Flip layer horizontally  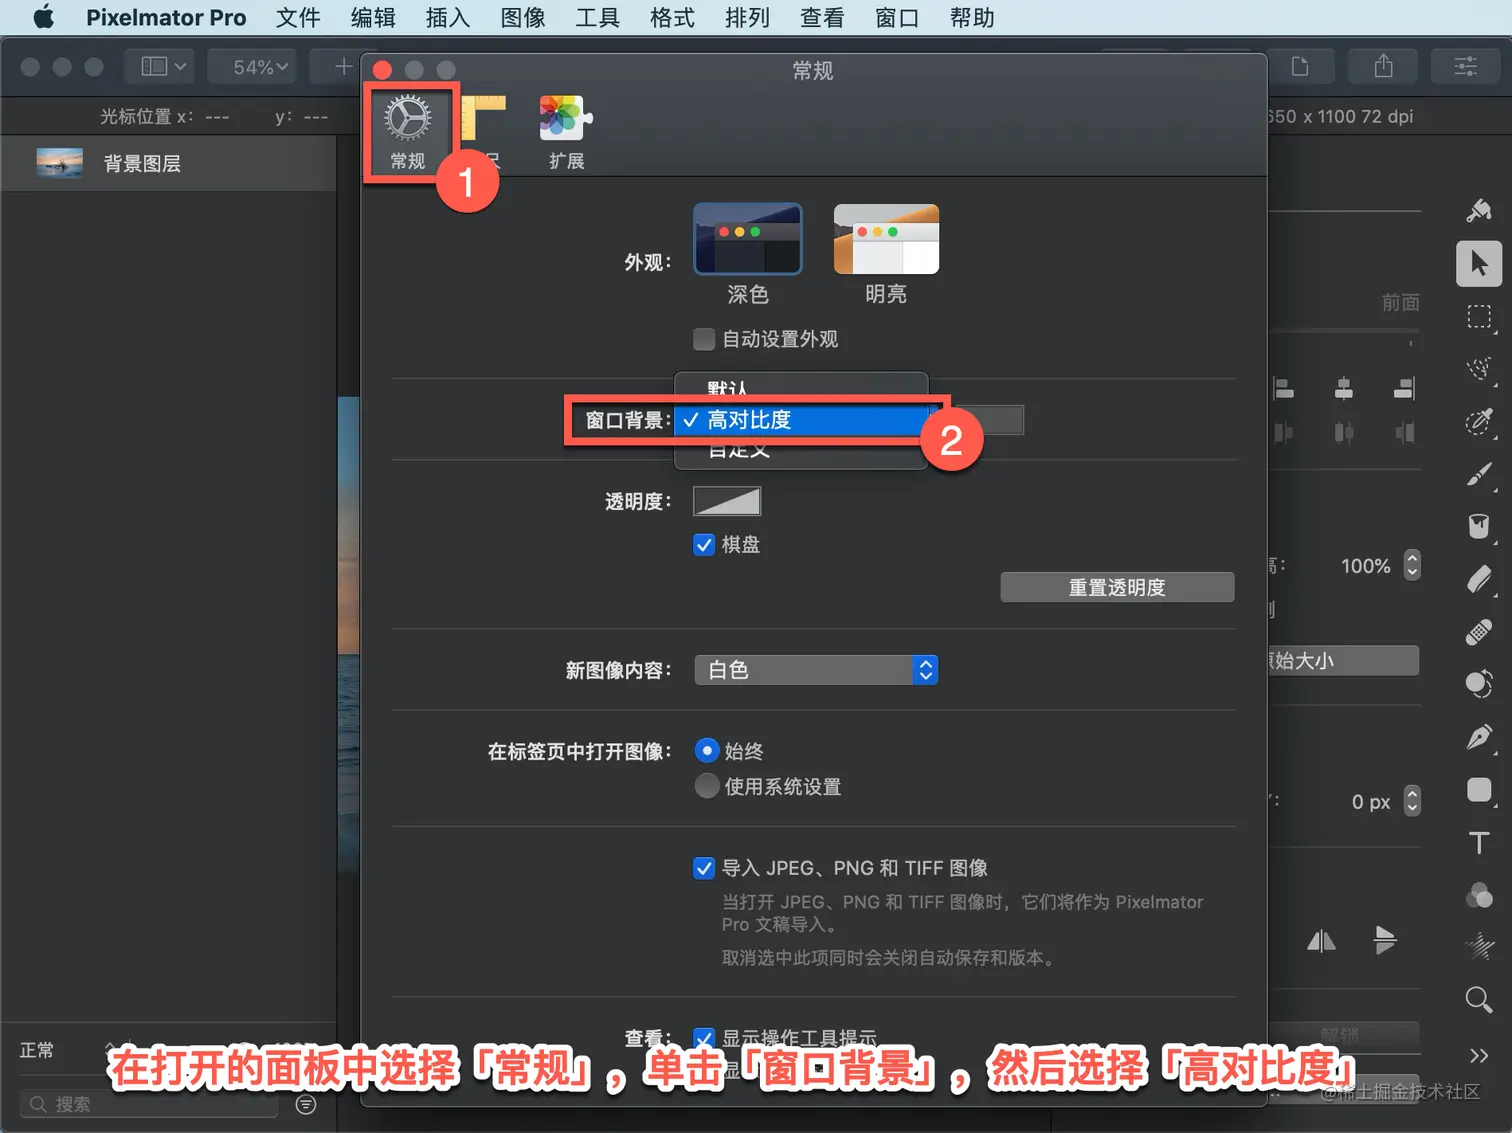(1321, 941)
